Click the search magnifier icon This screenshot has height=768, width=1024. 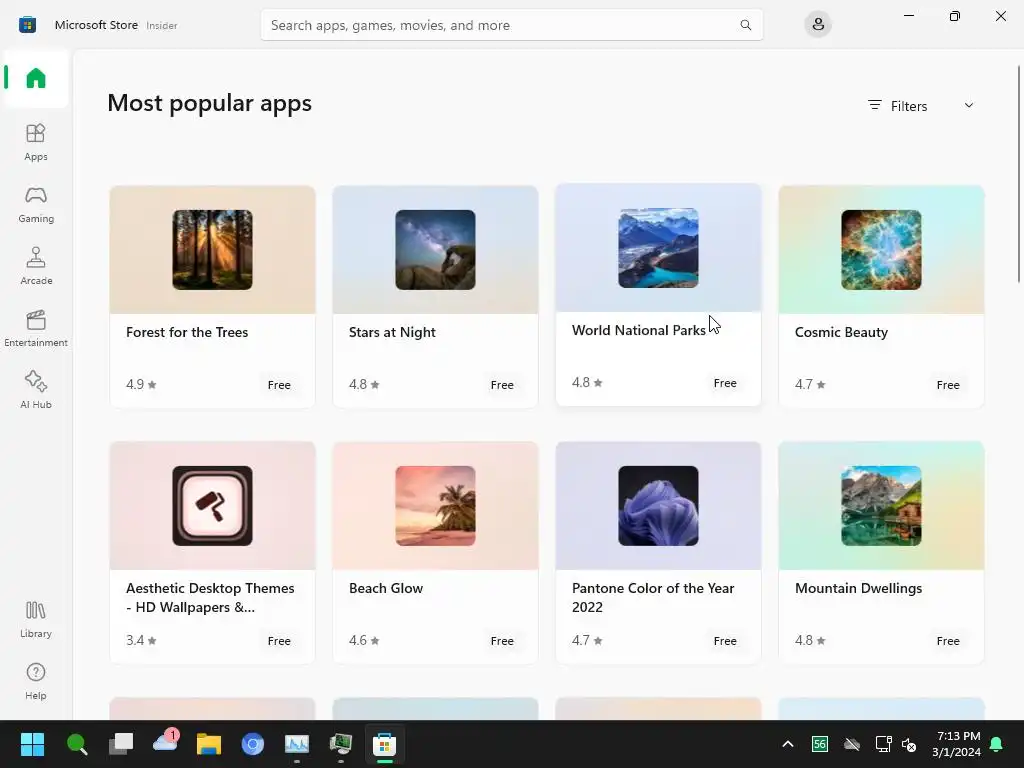(x=745, y=25)
